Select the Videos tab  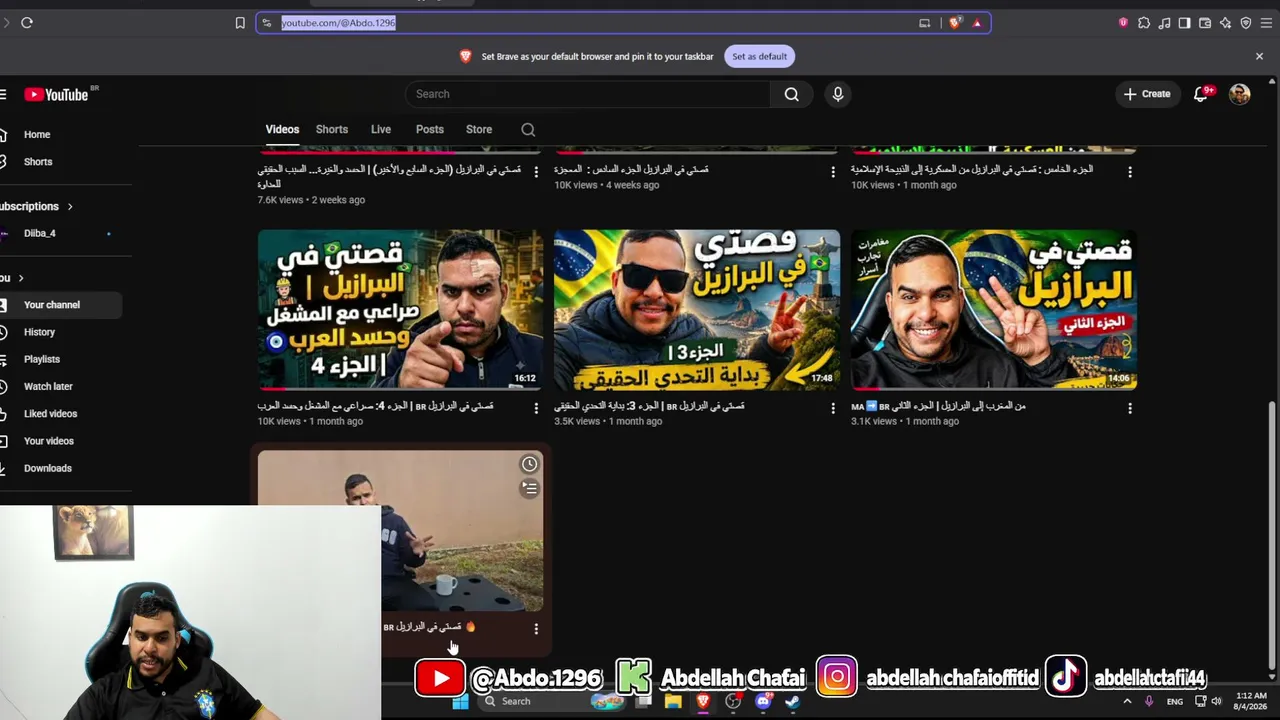click(282, 129)
